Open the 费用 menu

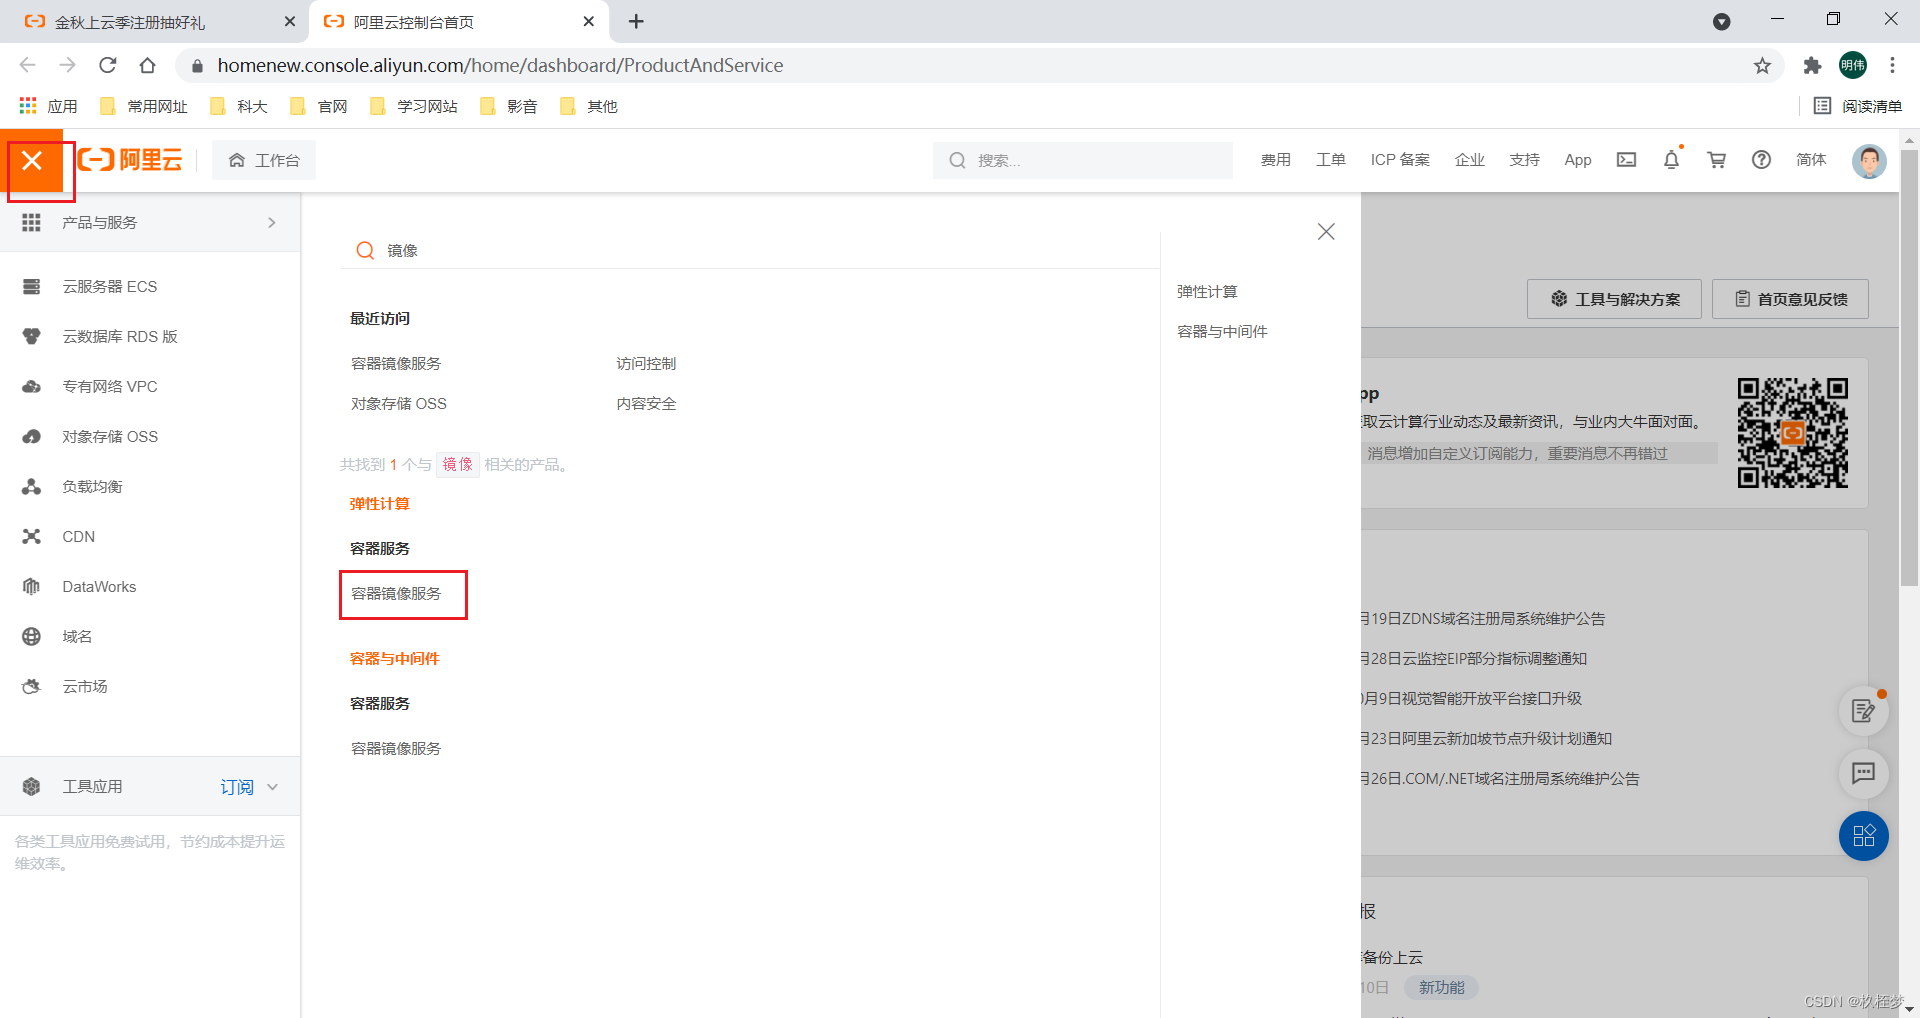pyautogui.click(x=1275, y=160)
